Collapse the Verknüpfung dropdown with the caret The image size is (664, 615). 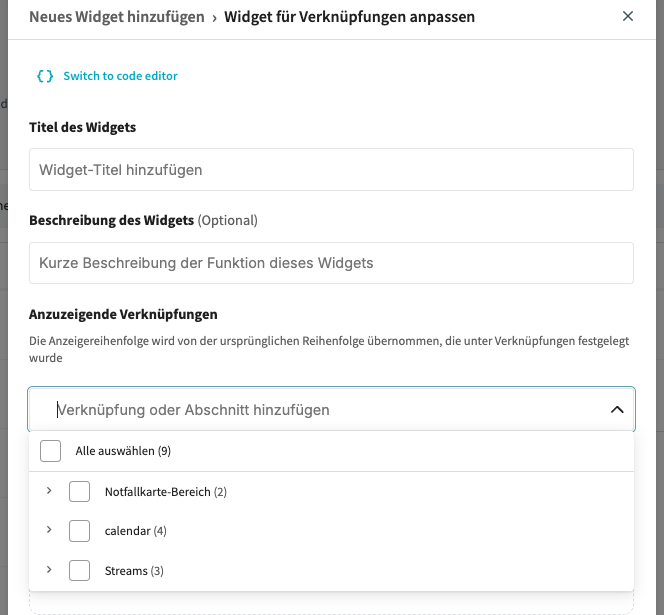[617, 410]
